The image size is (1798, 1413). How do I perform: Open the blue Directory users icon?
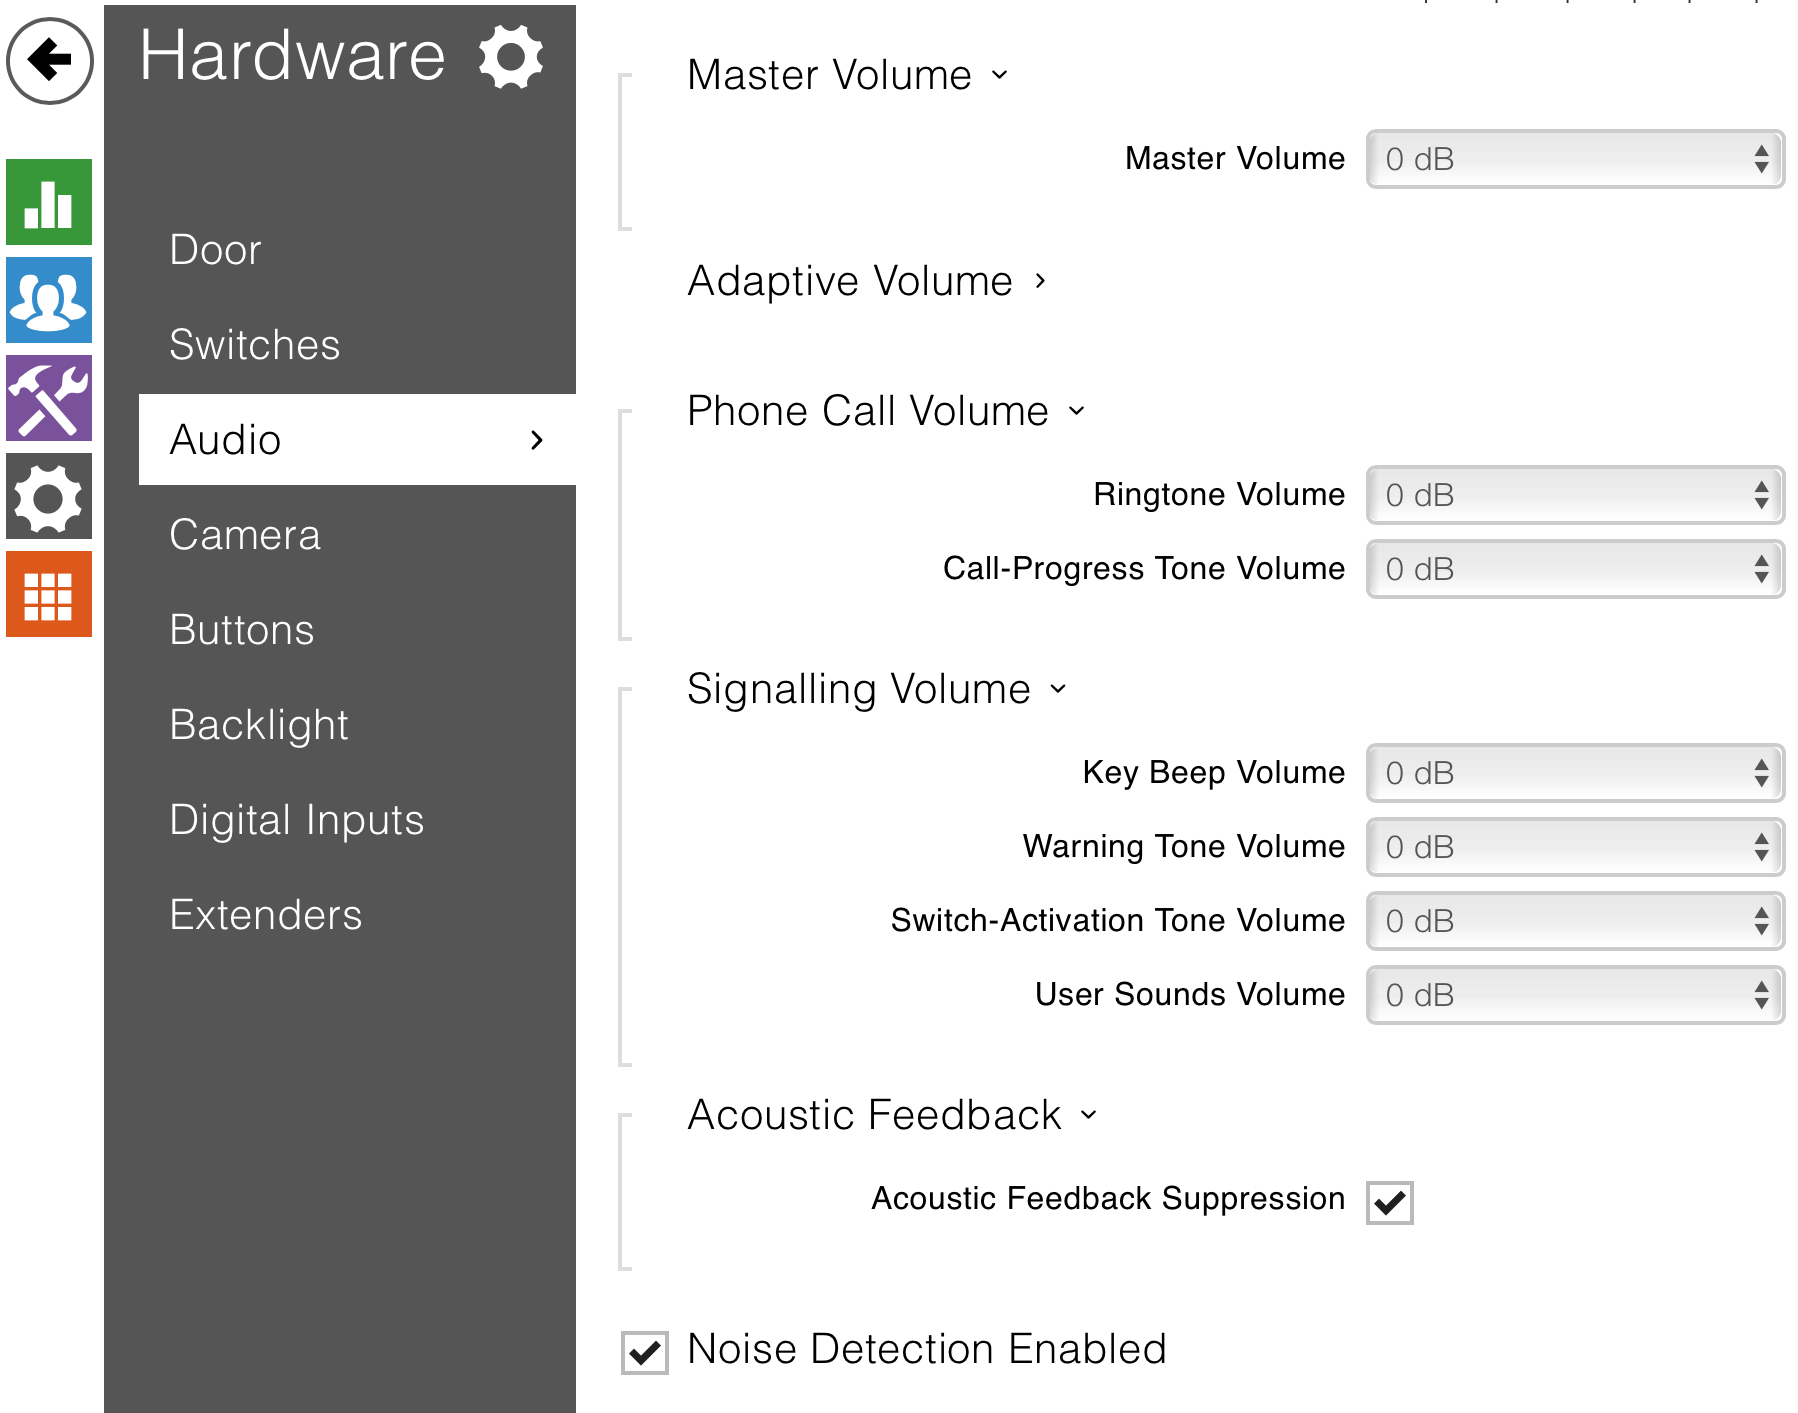[49, 300]
